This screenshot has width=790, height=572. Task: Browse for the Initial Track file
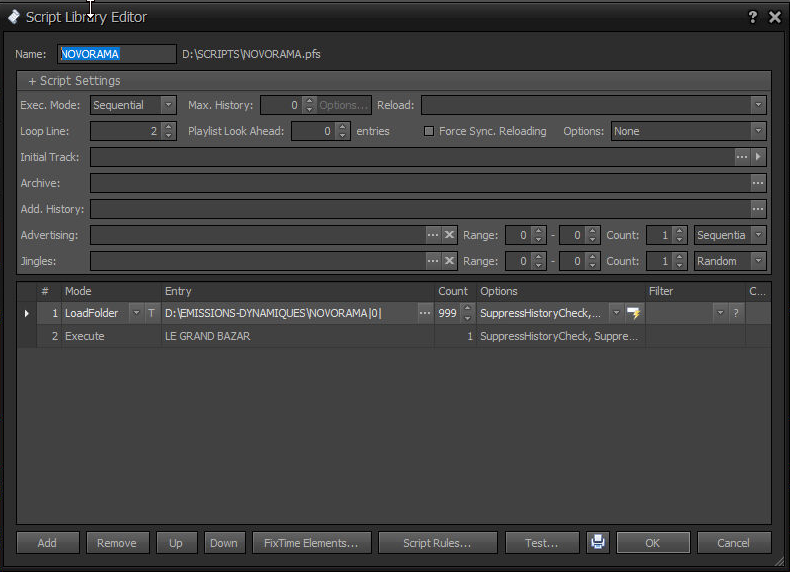coord(742,157)
